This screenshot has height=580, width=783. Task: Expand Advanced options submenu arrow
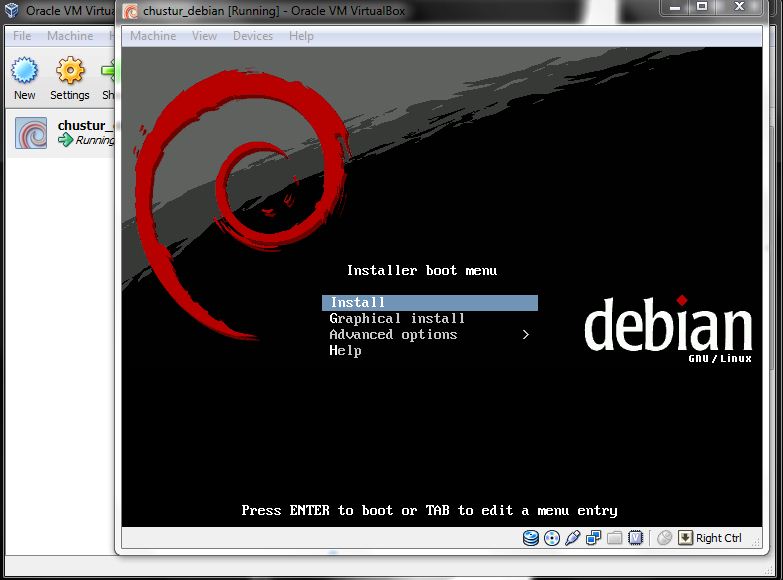tap(525, 335)
